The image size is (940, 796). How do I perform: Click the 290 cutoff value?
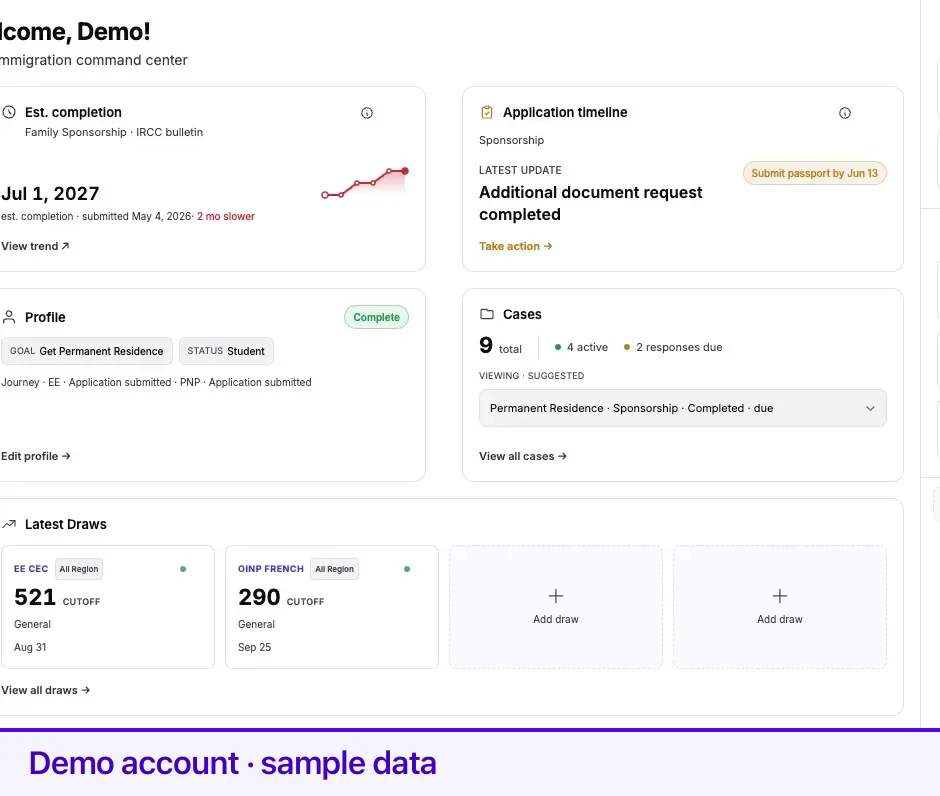tap(259, 597)
